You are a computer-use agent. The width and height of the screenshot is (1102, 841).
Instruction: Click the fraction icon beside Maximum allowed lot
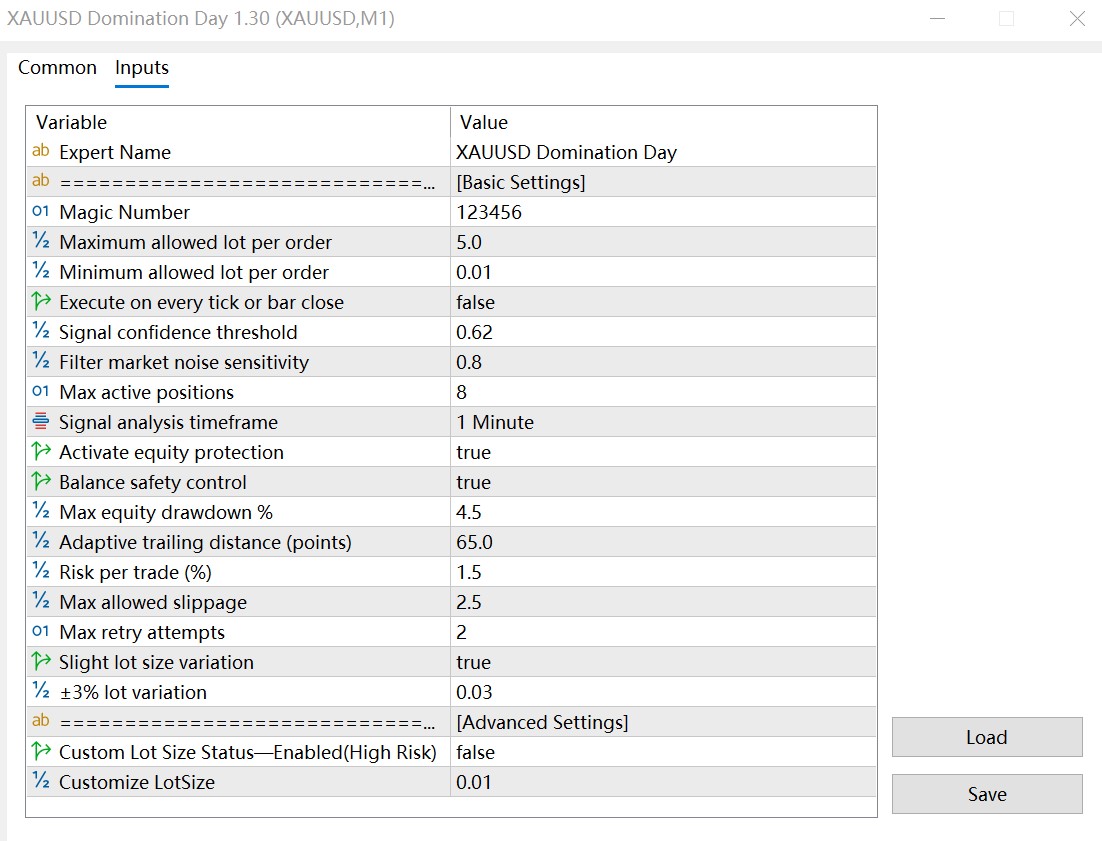point(41,242)
